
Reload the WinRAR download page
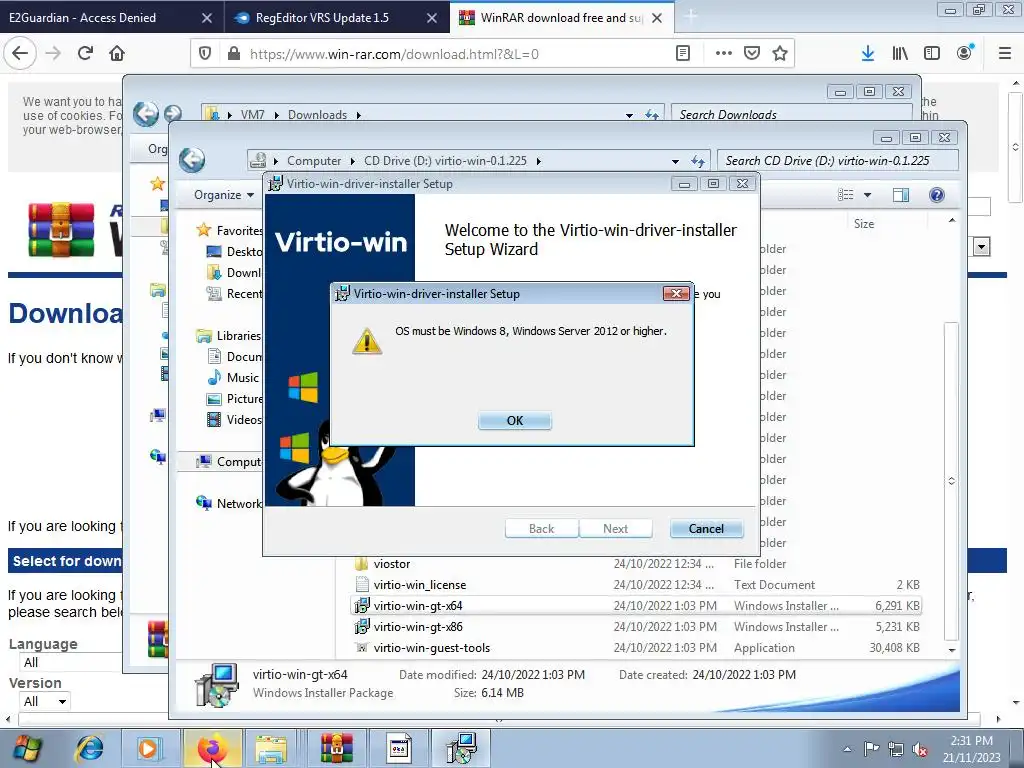85,54
